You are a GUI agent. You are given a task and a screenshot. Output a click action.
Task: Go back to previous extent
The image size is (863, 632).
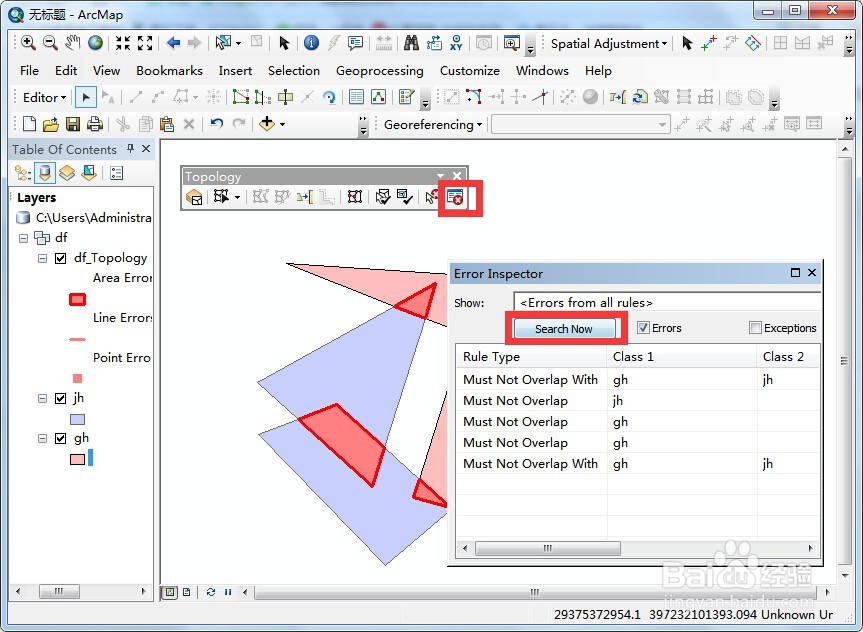tap(173, 43)
